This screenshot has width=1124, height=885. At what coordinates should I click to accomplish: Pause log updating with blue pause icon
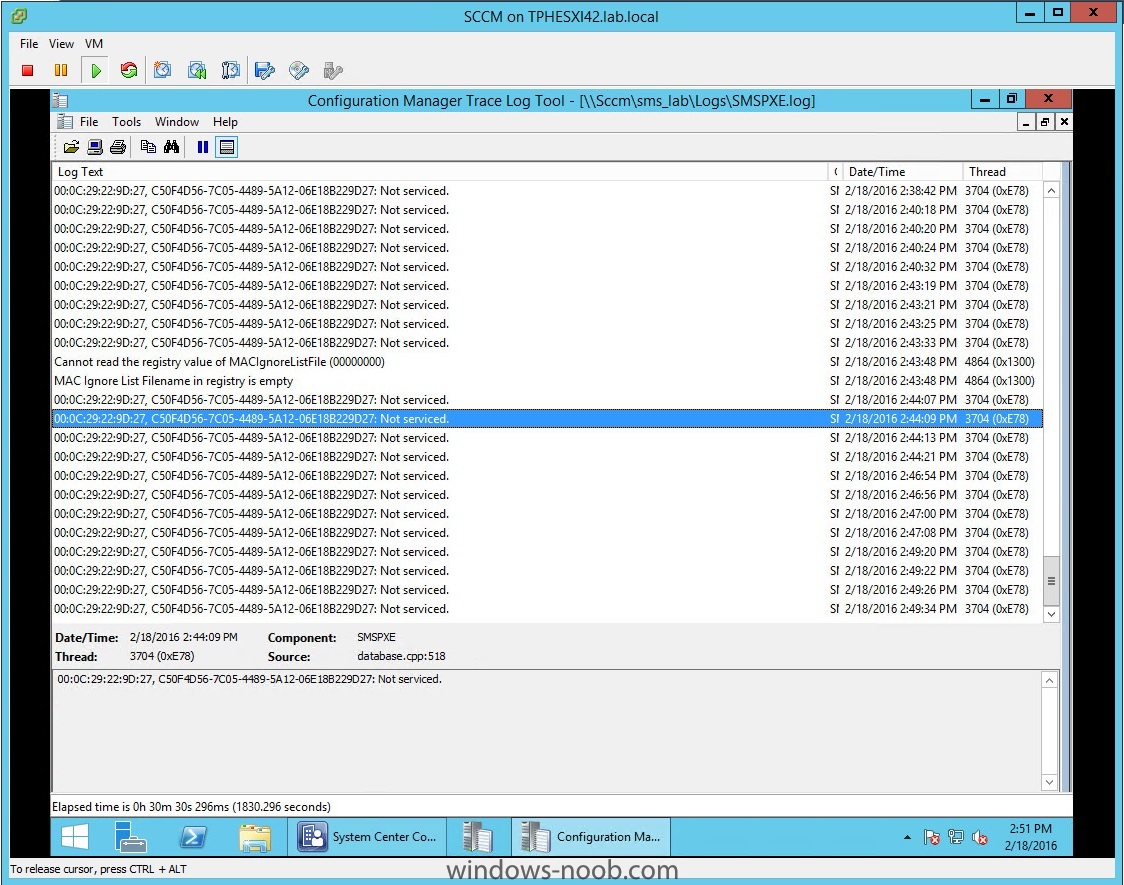coord(203,147)
